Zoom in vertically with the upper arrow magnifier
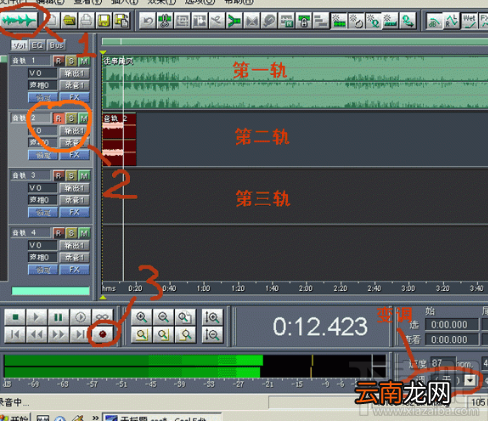Screen dimensions: 488x421 (212, 317)
